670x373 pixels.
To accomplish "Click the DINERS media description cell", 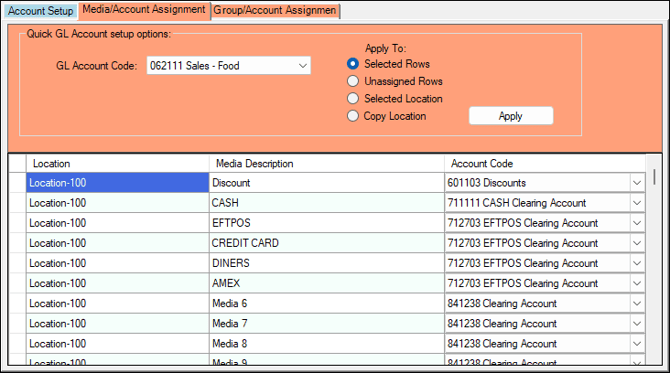I will click(x=327, y=263).
